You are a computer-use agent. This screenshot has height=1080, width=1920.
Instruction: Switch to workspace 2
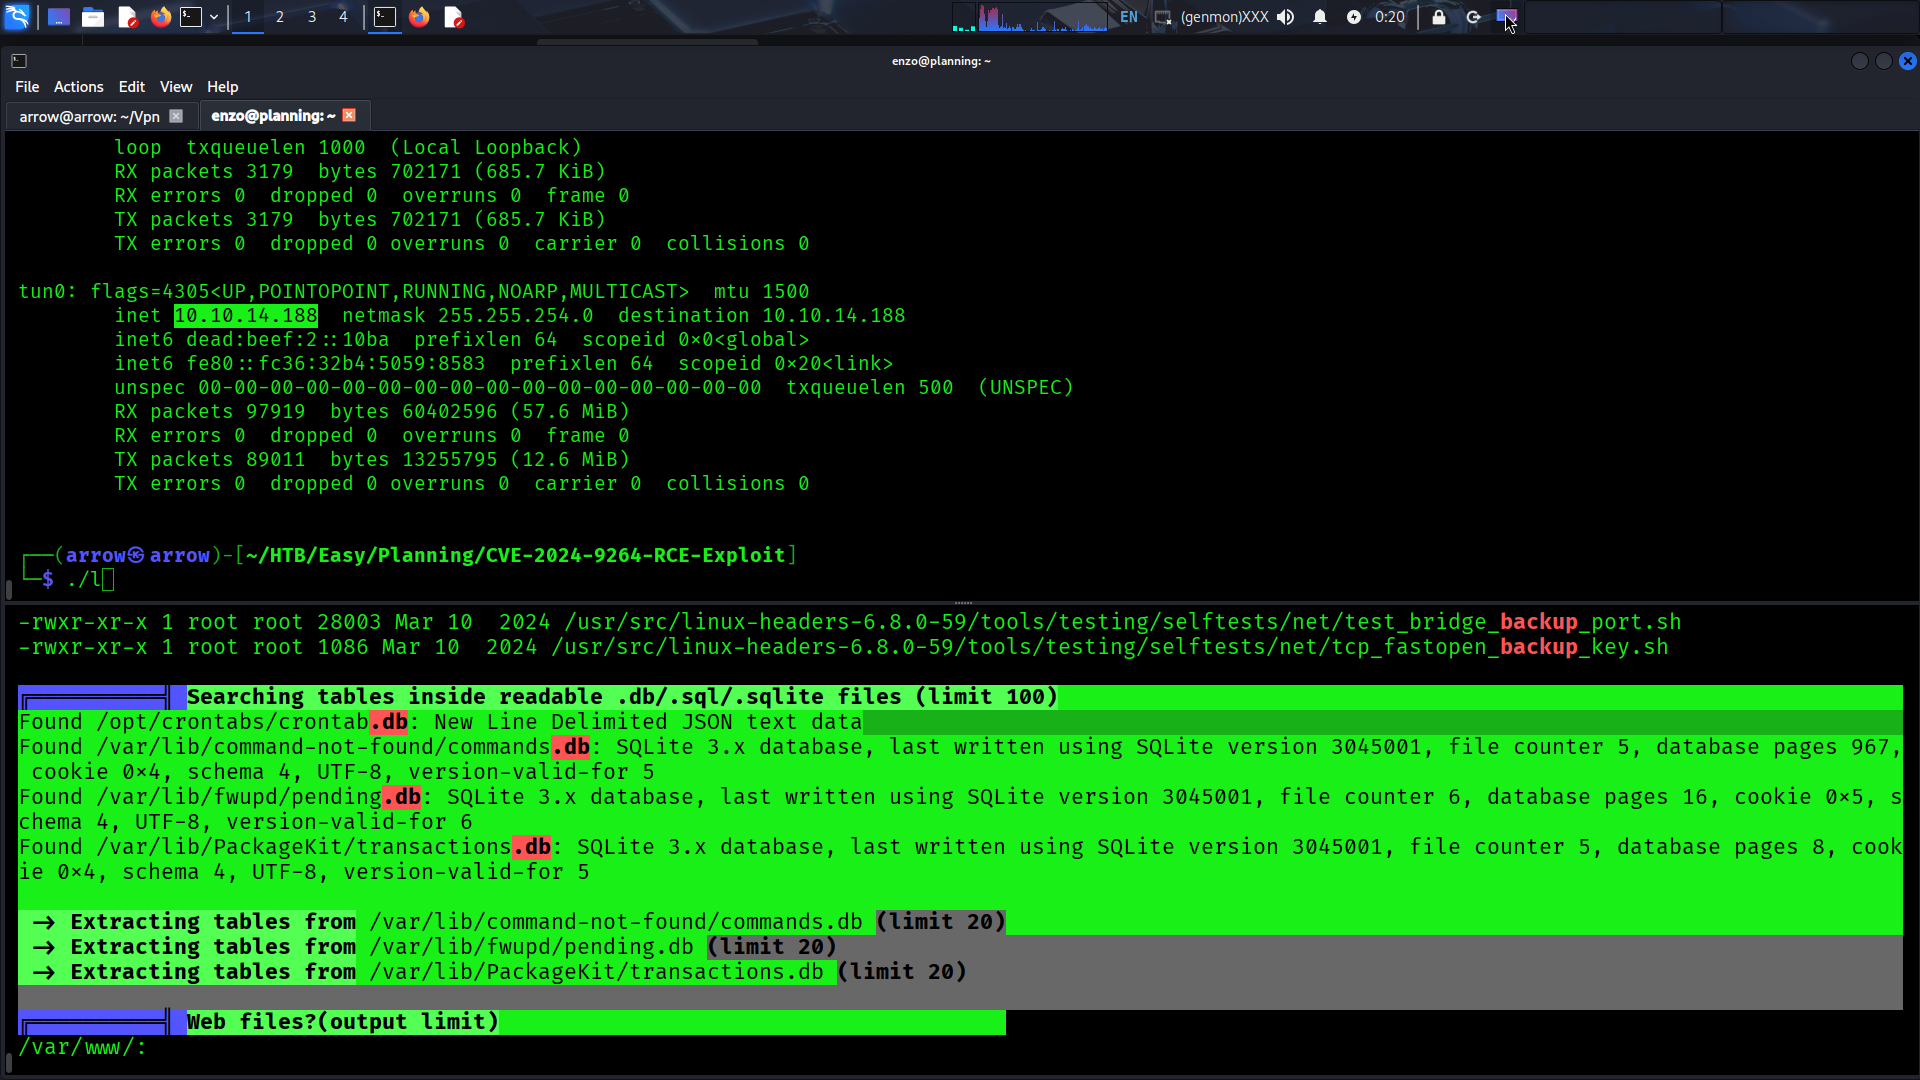(280, 17)
